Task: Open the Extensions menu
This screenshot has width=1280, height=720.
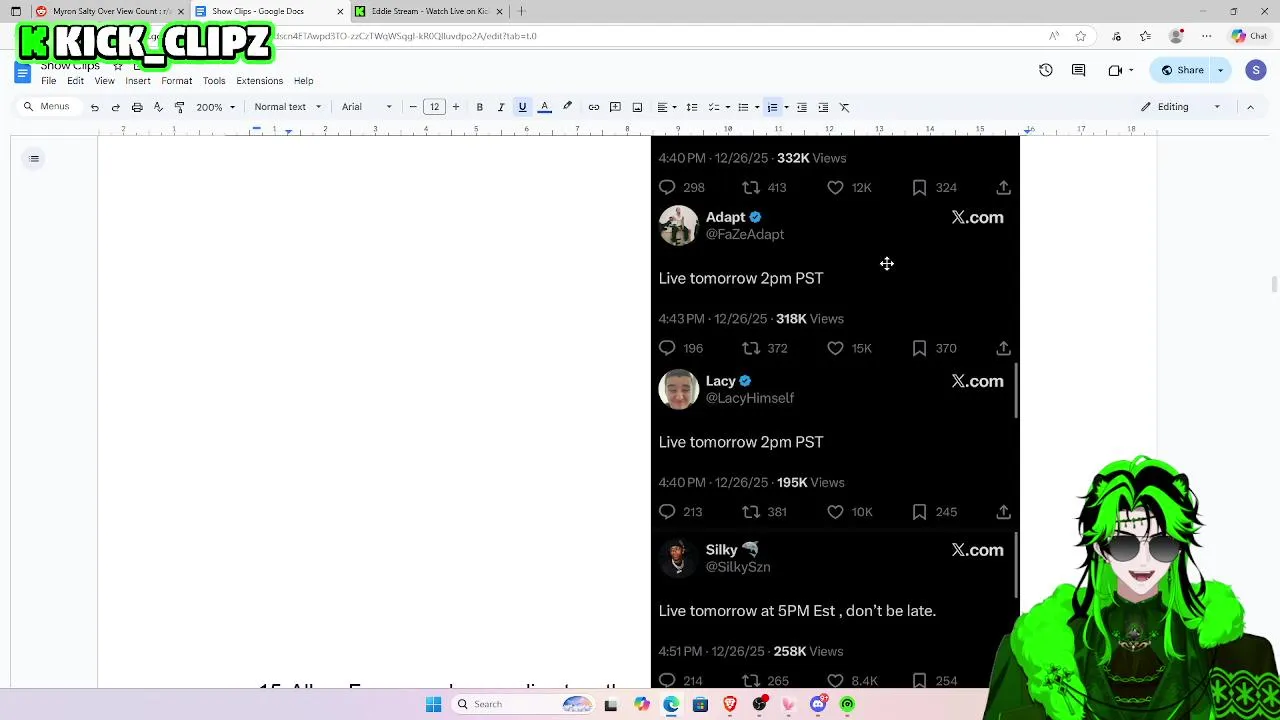Action: 259,81
